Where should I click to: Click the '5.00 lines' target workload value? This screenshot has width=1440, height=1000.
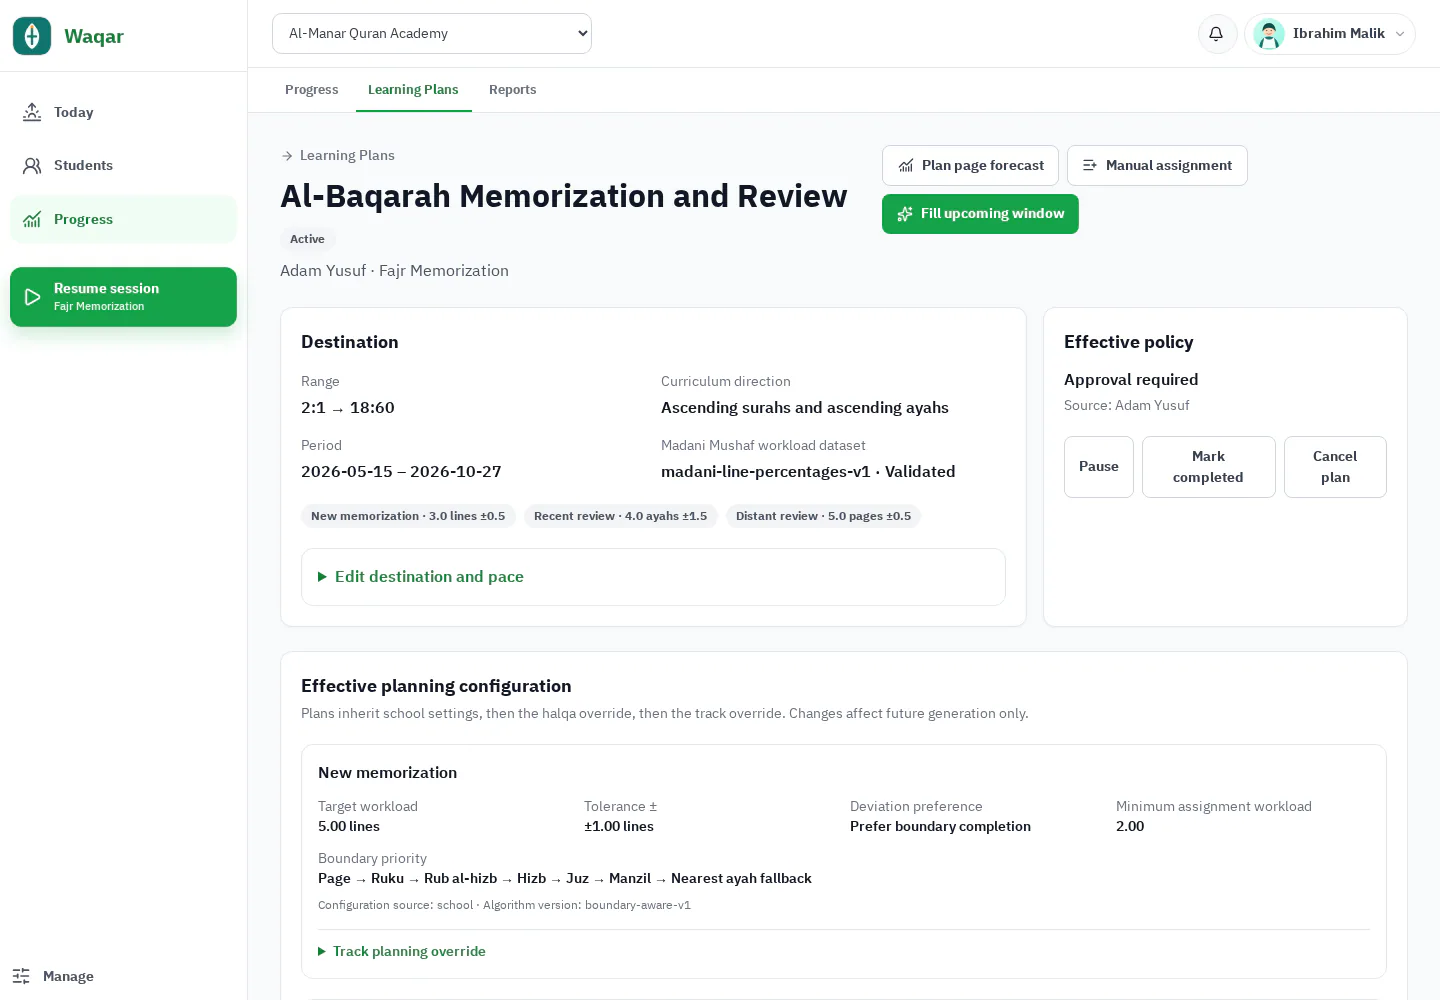[x=349, y=827]
